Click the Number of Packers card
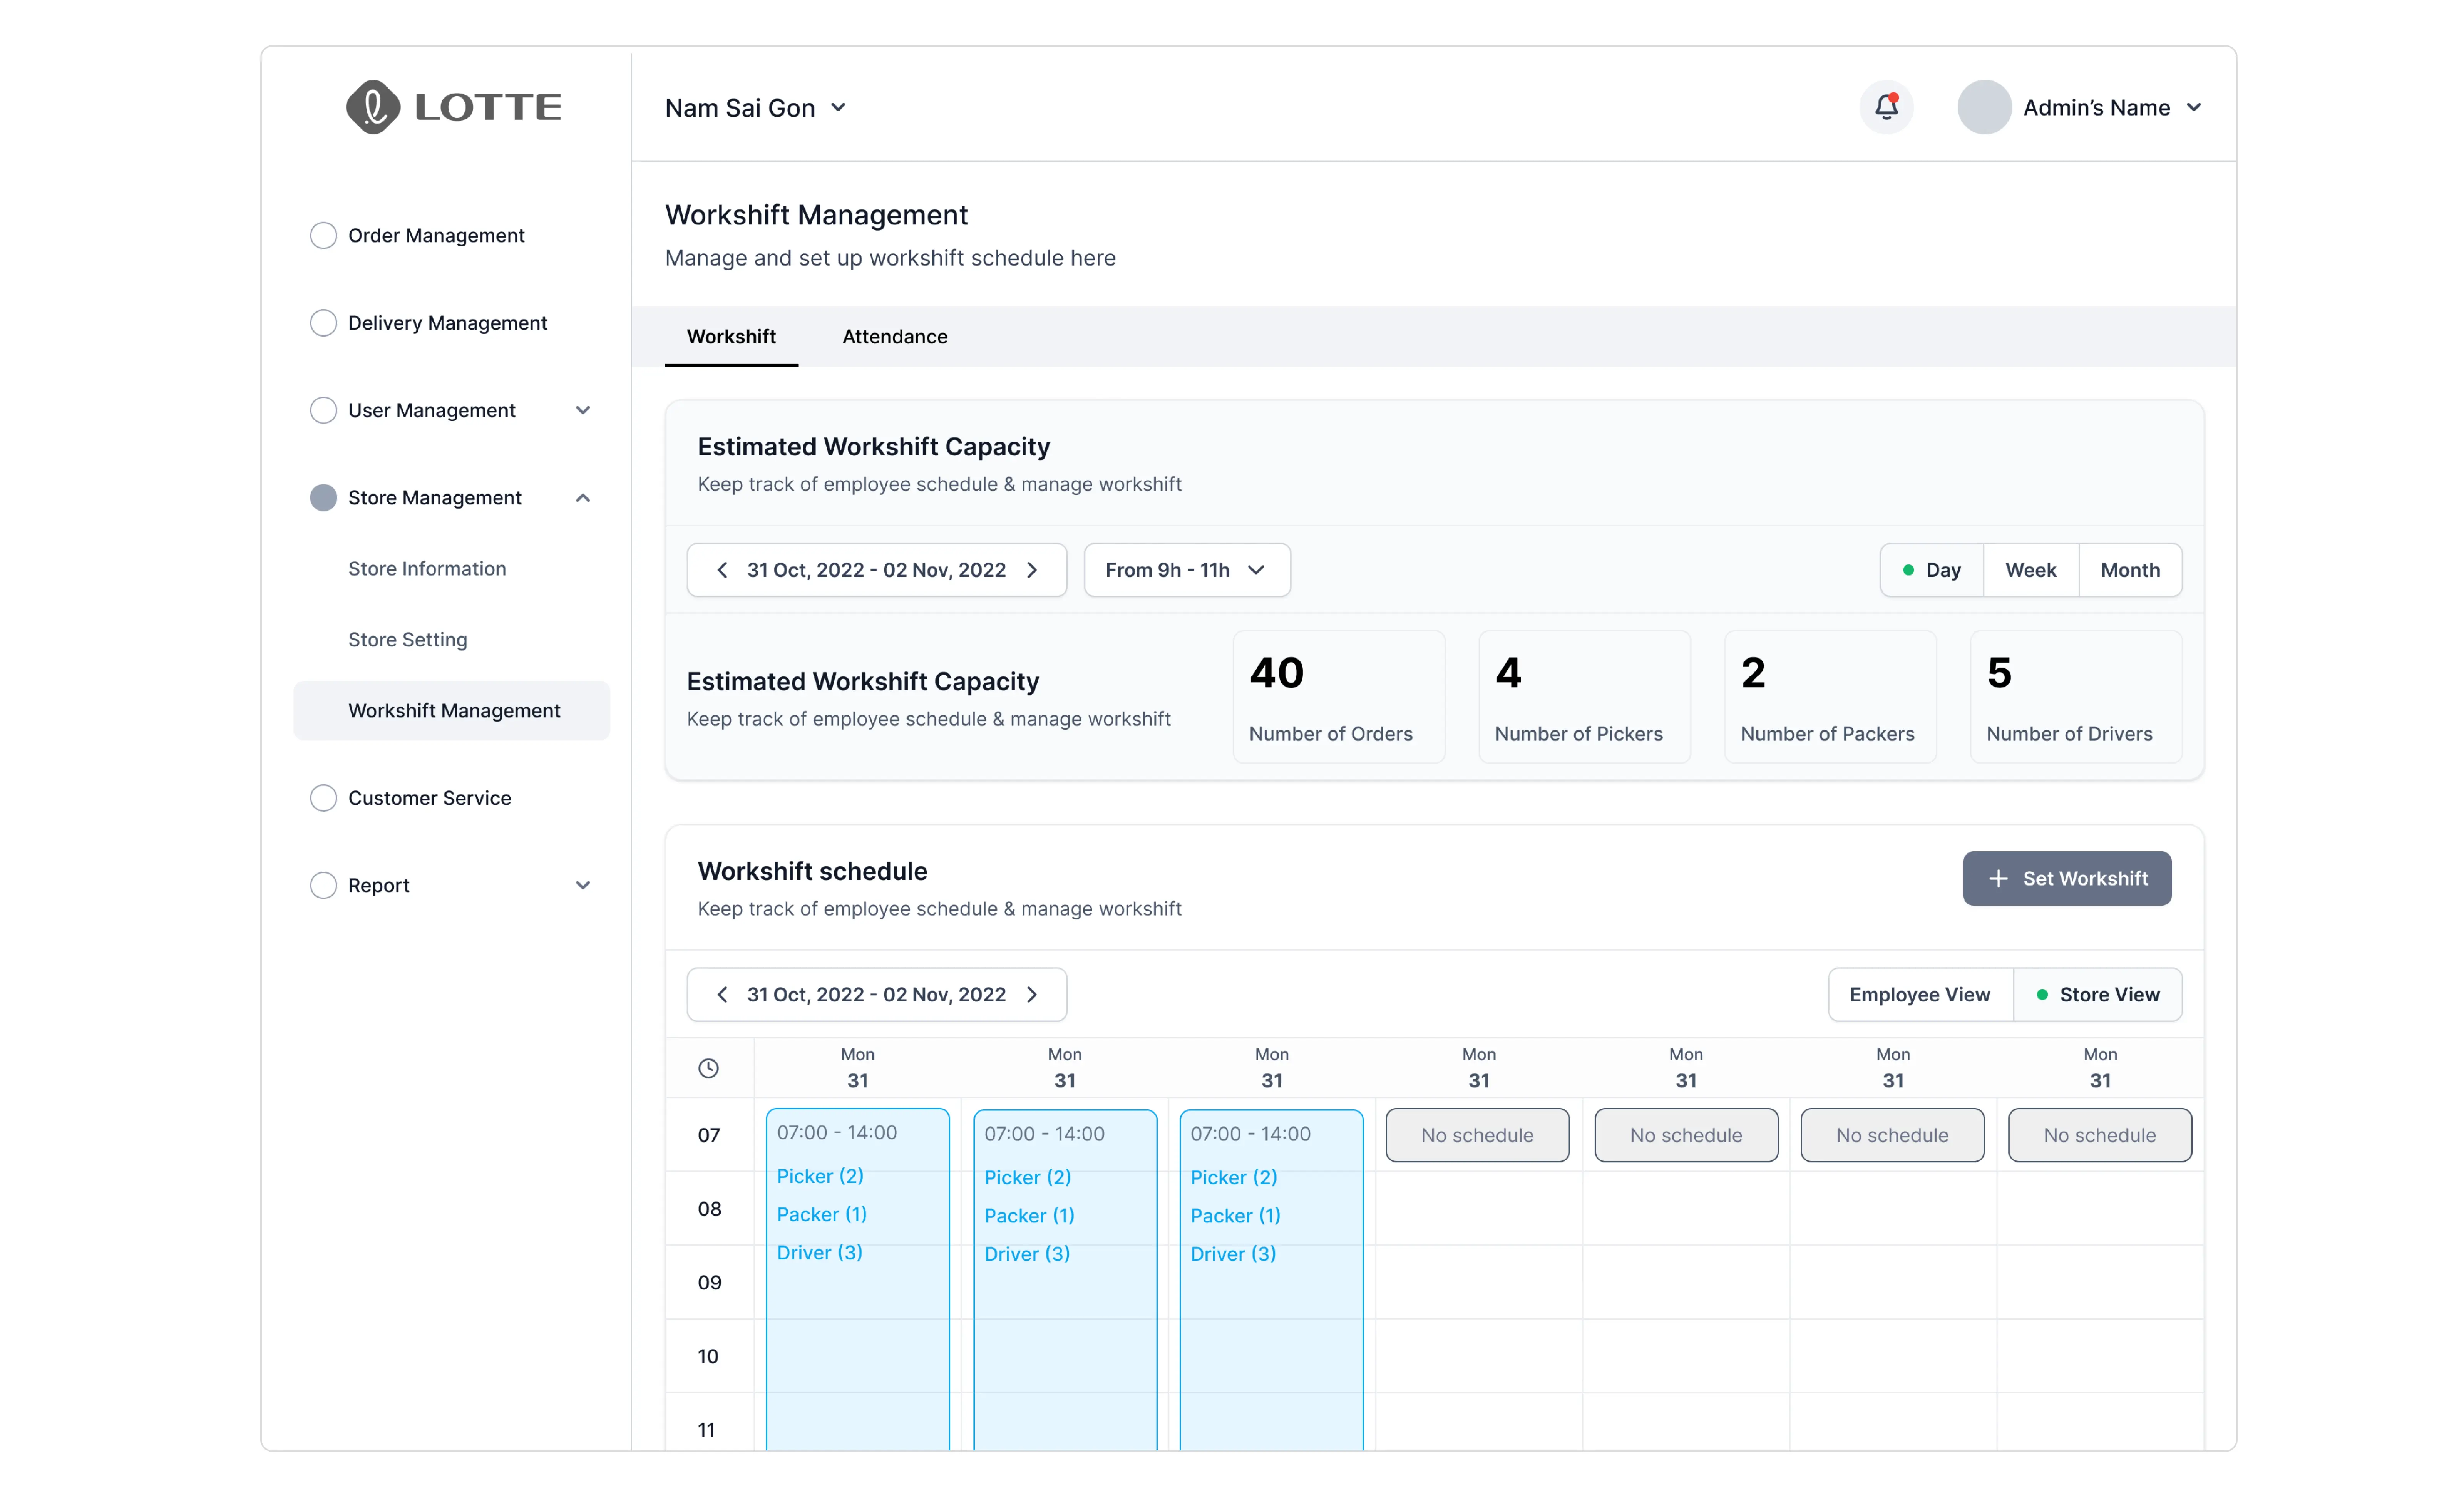The height and width of the screenshot is (1497, 2464). pos(1830,697)
